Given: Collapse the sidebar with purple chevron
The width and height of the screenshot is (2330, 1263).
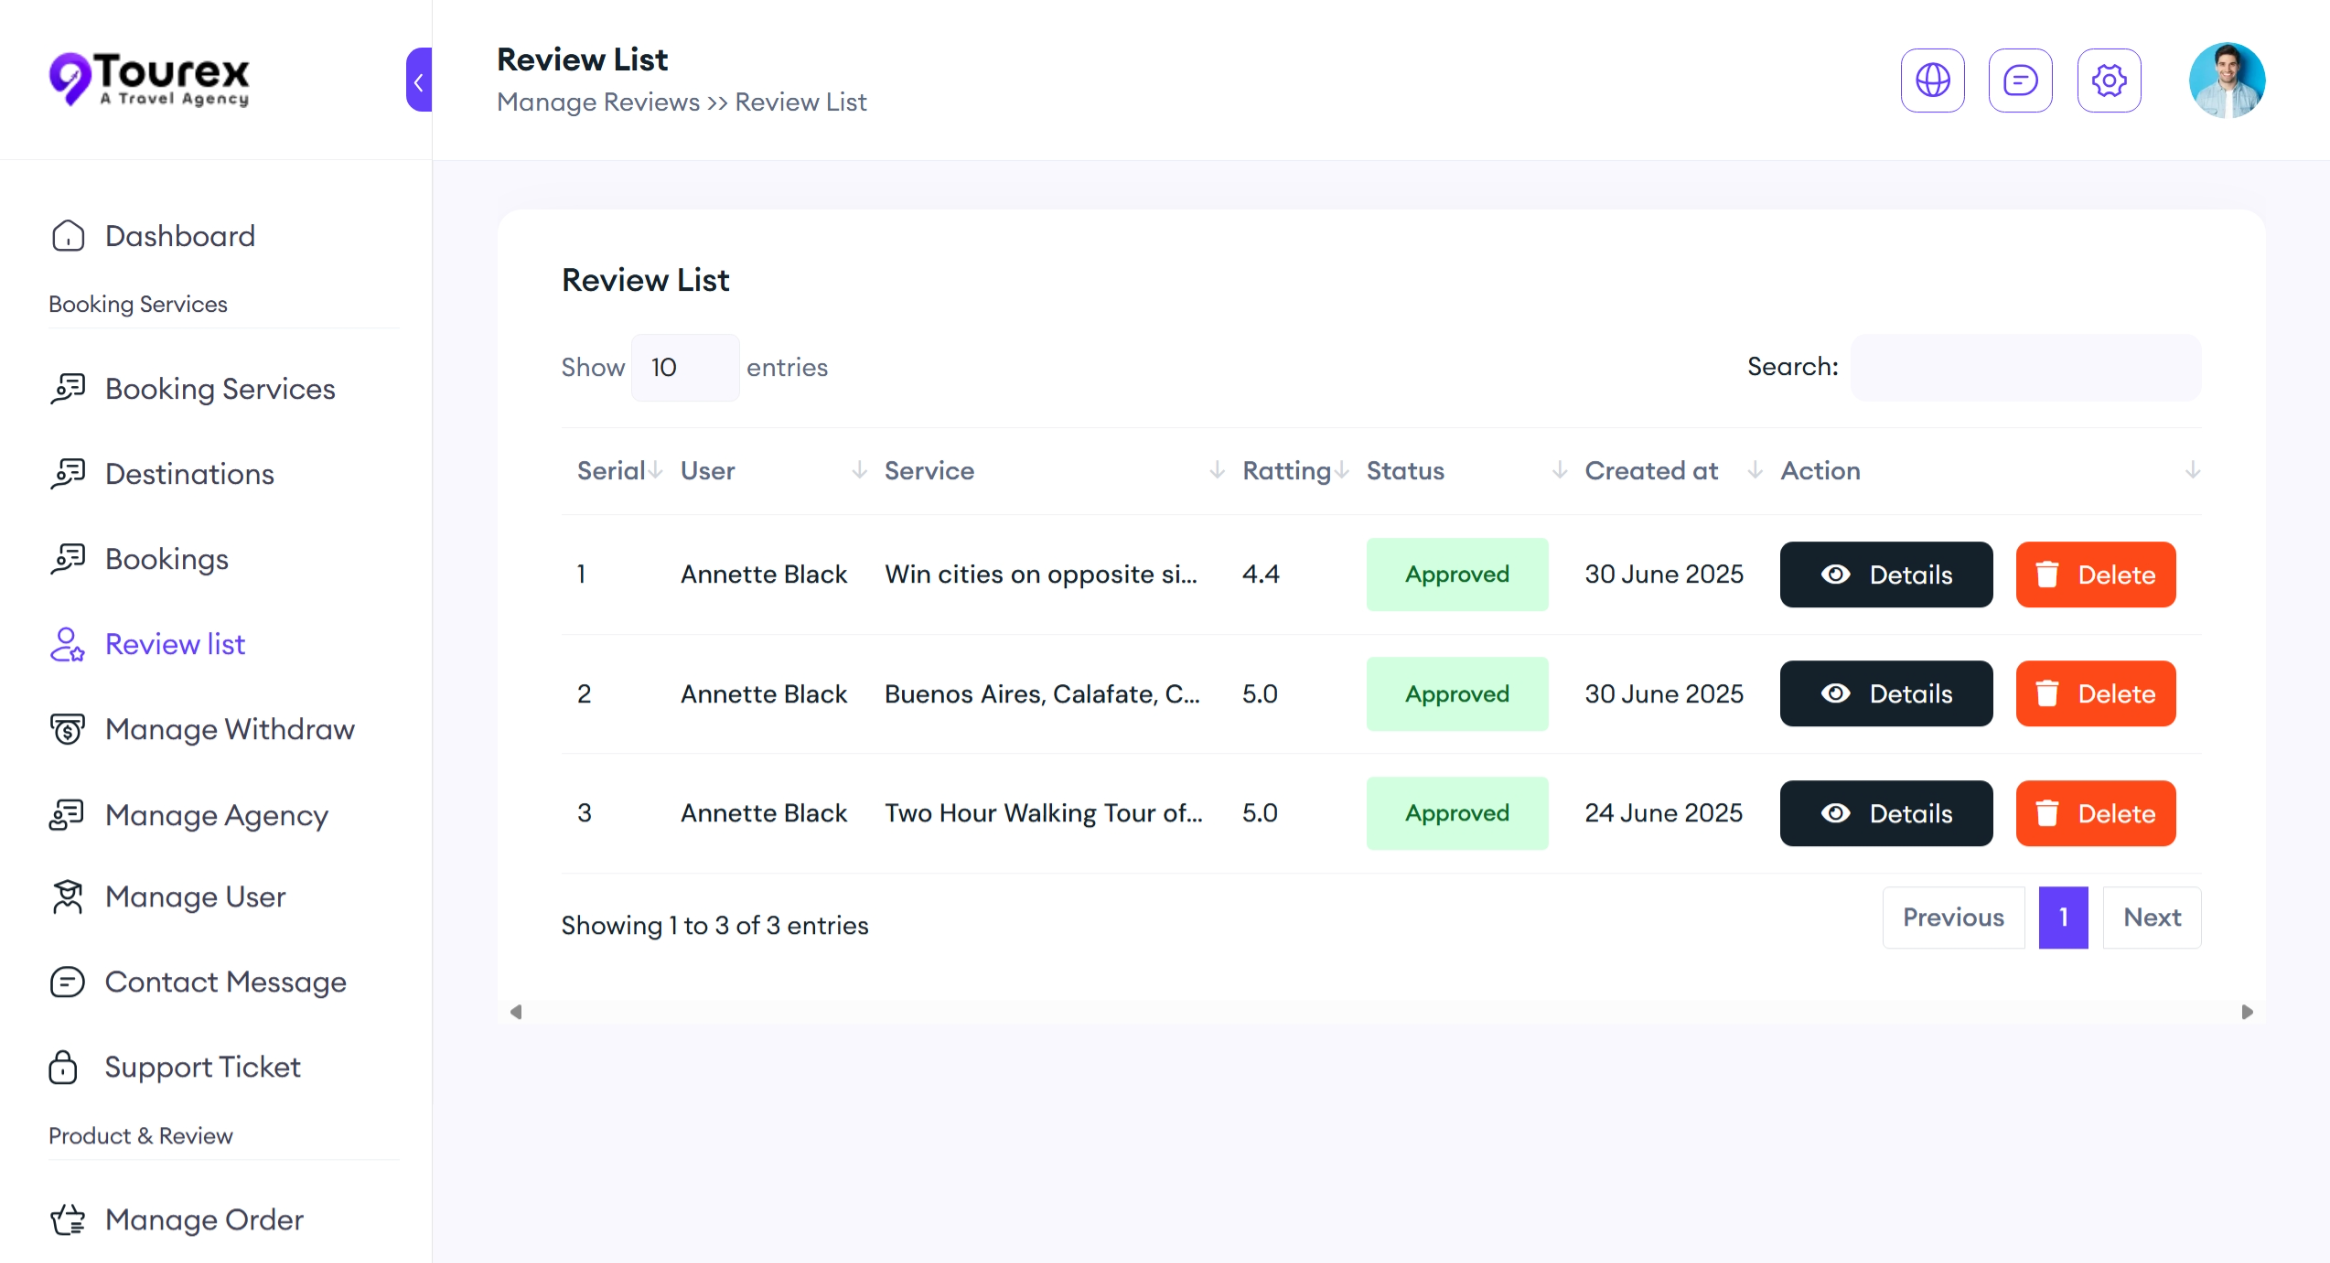Looking at the screenshot, I should (x=419, y=80).
